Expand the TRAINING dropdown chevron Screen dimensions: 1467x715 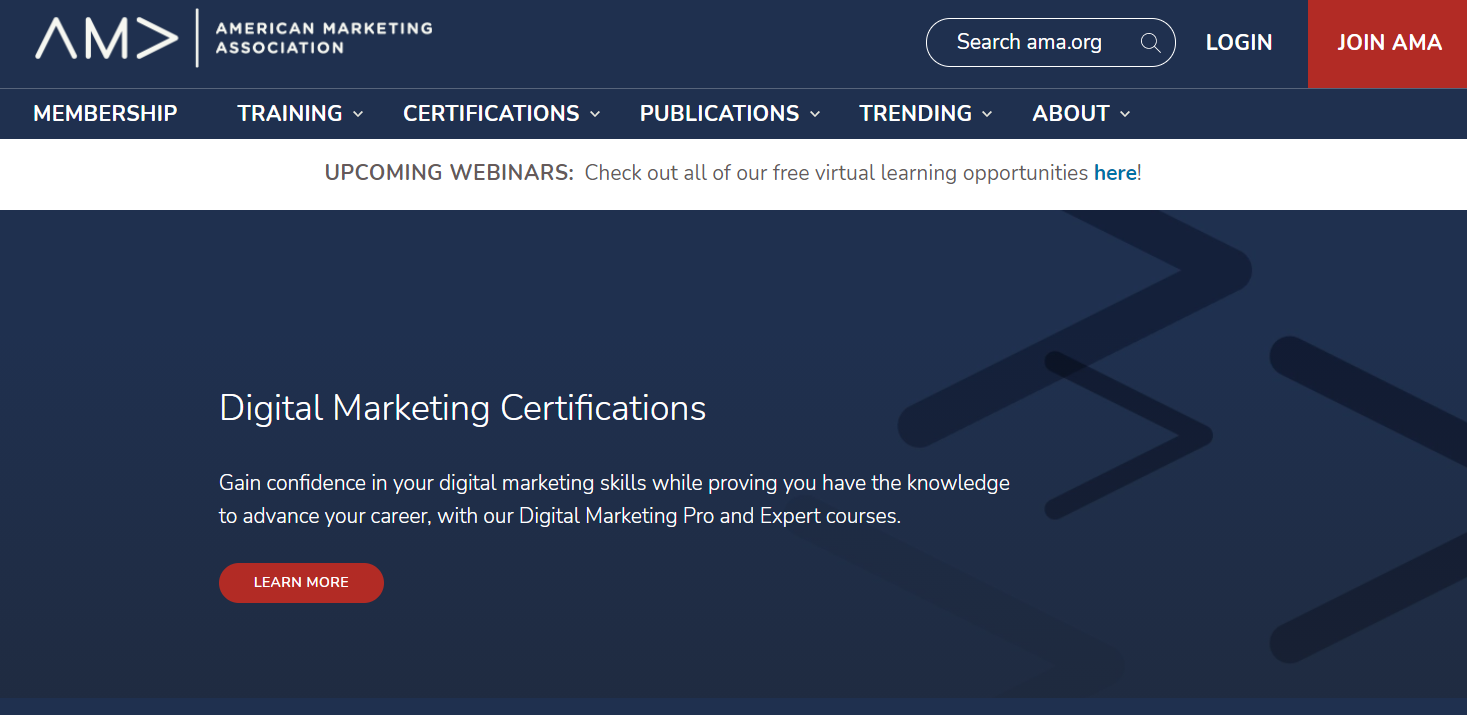point(358,114)
